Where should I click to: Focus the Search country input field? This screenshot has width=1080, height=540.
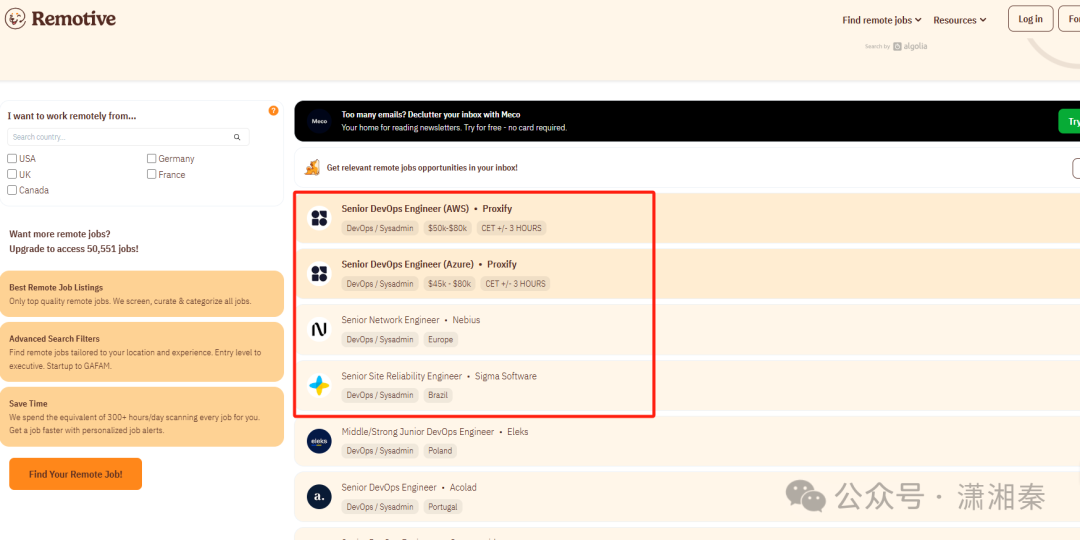pyautogui.click(x=128, y=137)
